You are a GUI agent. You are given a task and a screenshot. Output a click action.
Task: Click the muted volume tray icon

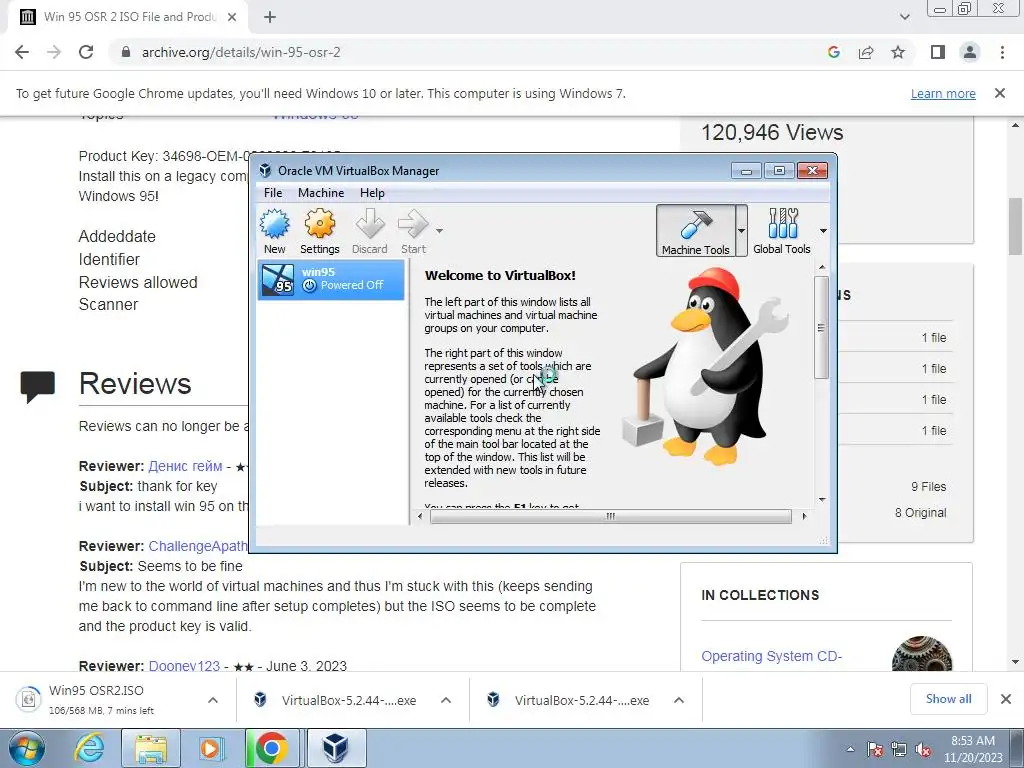coord(923,750)
